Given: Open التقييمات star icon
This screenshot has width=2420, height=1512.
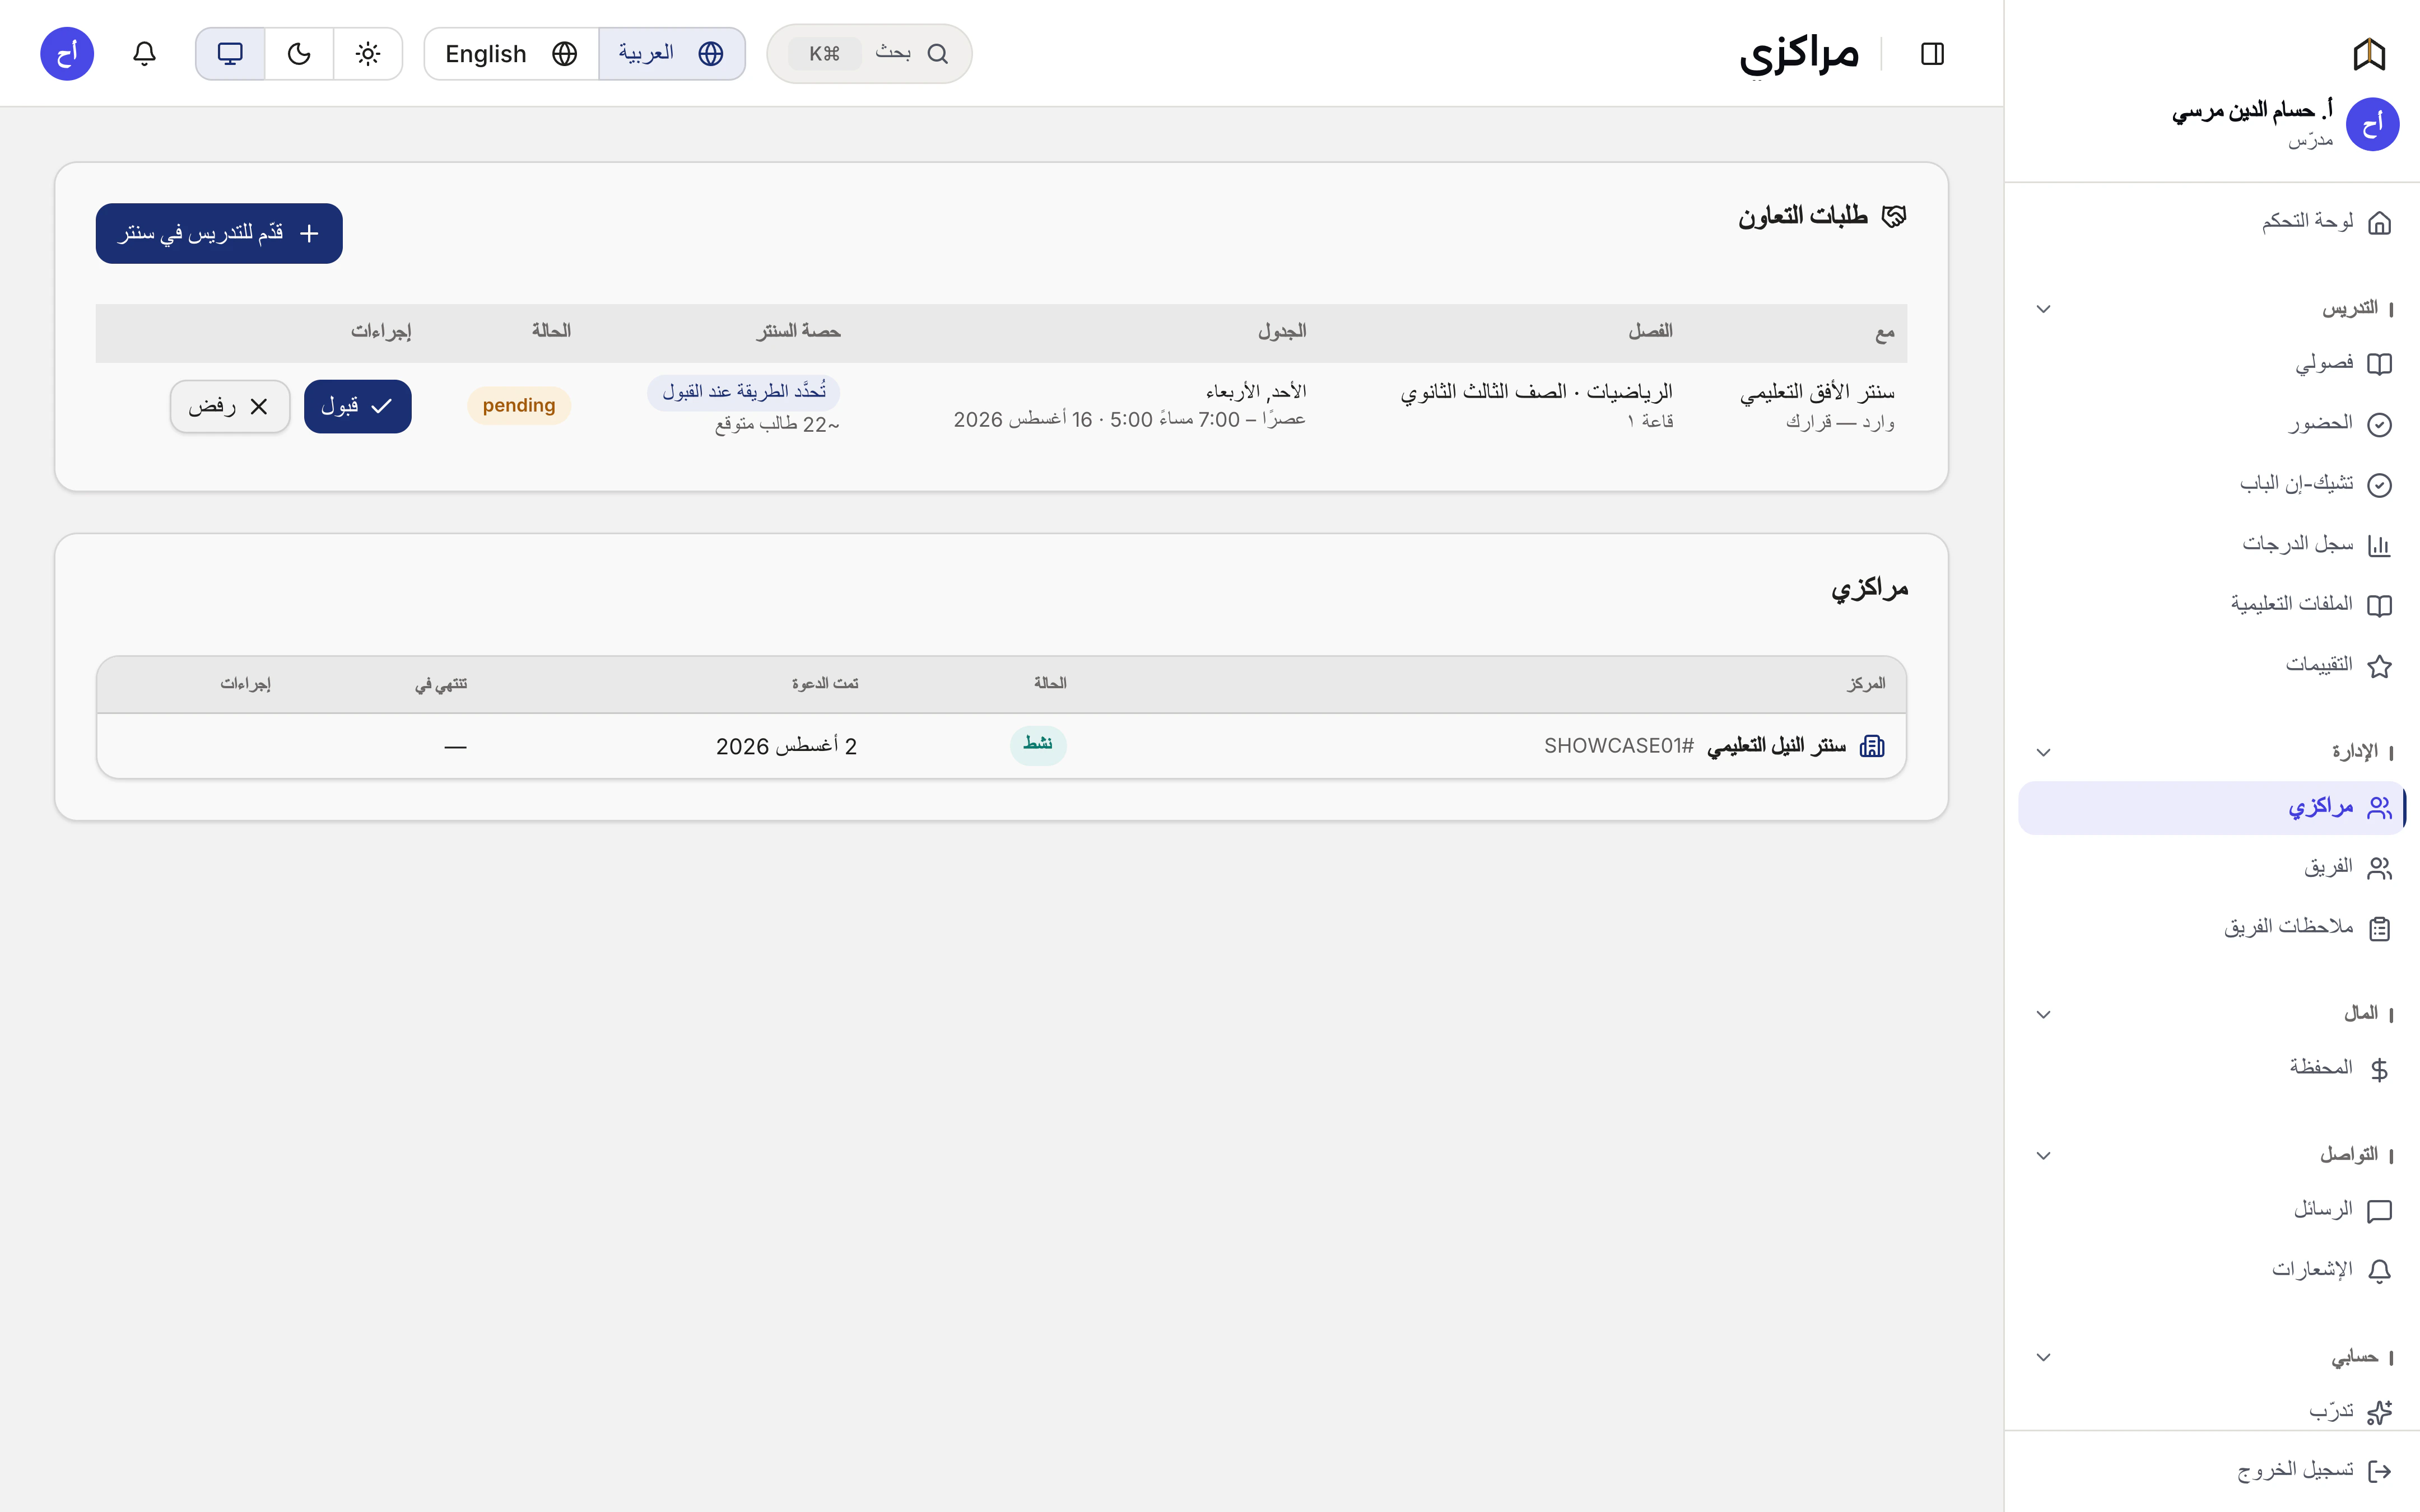Looking at the screenshot, I should [2380, 666].
